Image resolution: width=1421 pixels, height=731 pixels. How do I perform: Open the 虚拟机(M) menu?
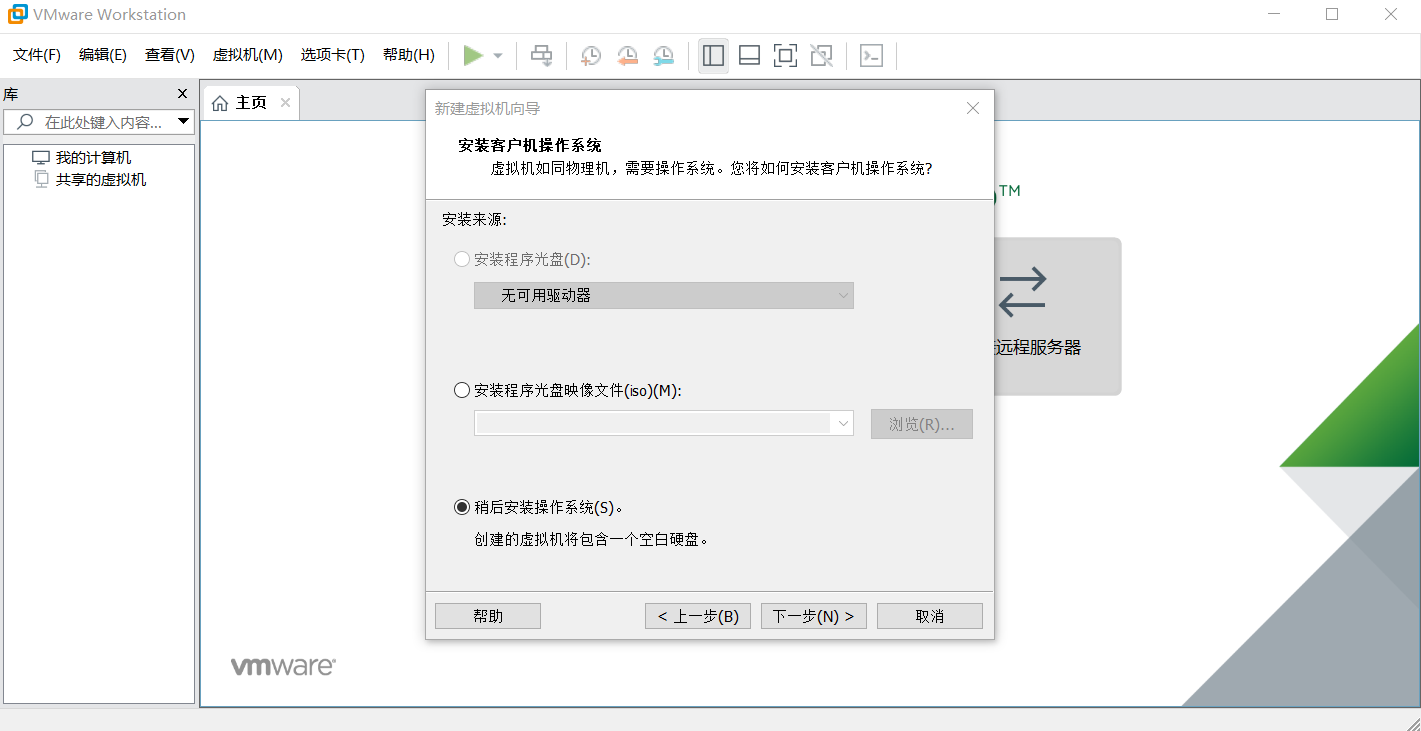point(248,55)
